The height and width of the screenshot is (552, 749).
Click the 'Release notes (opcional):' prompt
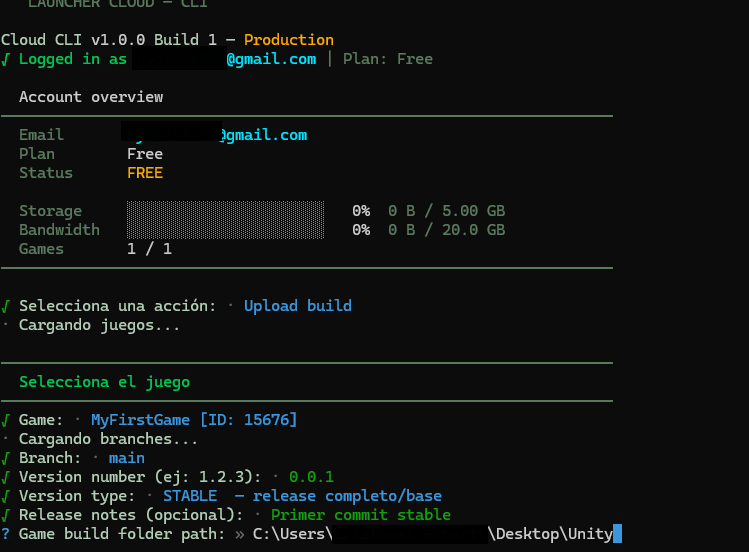[x=131, y=515]
